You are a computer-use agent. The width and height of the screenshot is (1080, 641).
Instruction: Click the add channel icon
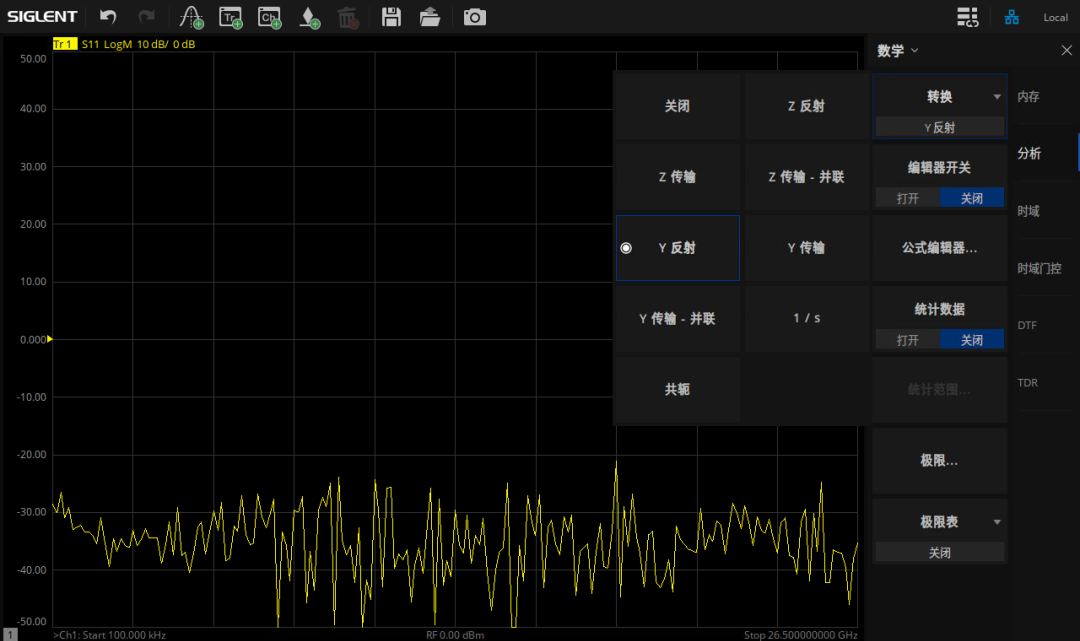tap(270, 17)
